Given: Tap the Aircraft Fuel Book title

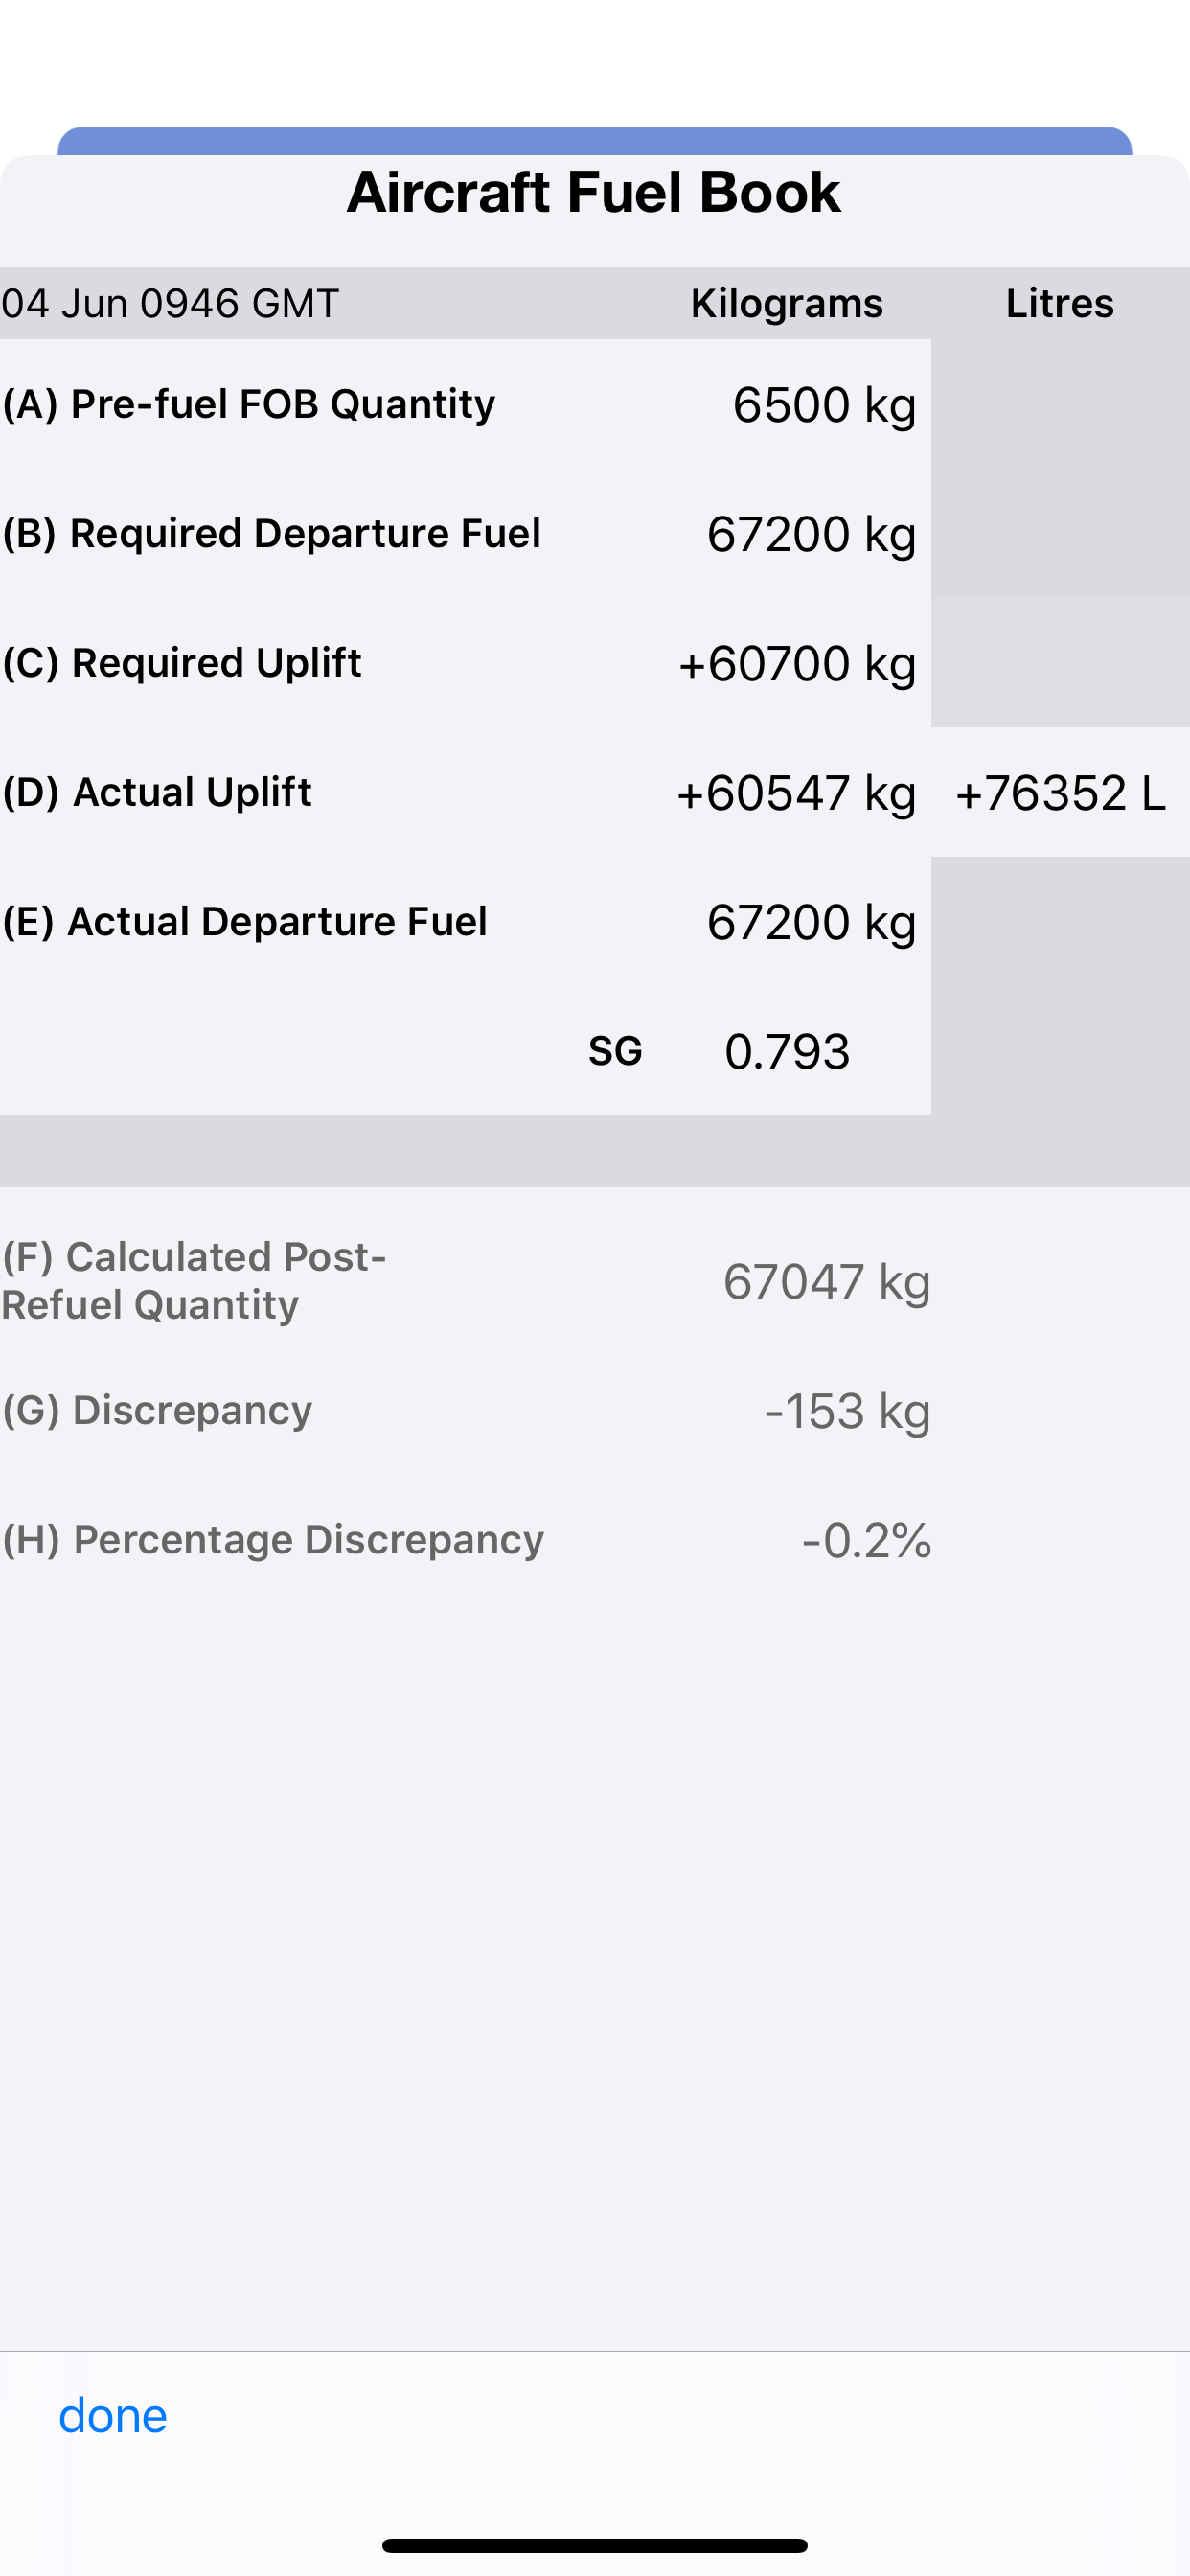Looking at the screenshot, I should 594,192.
